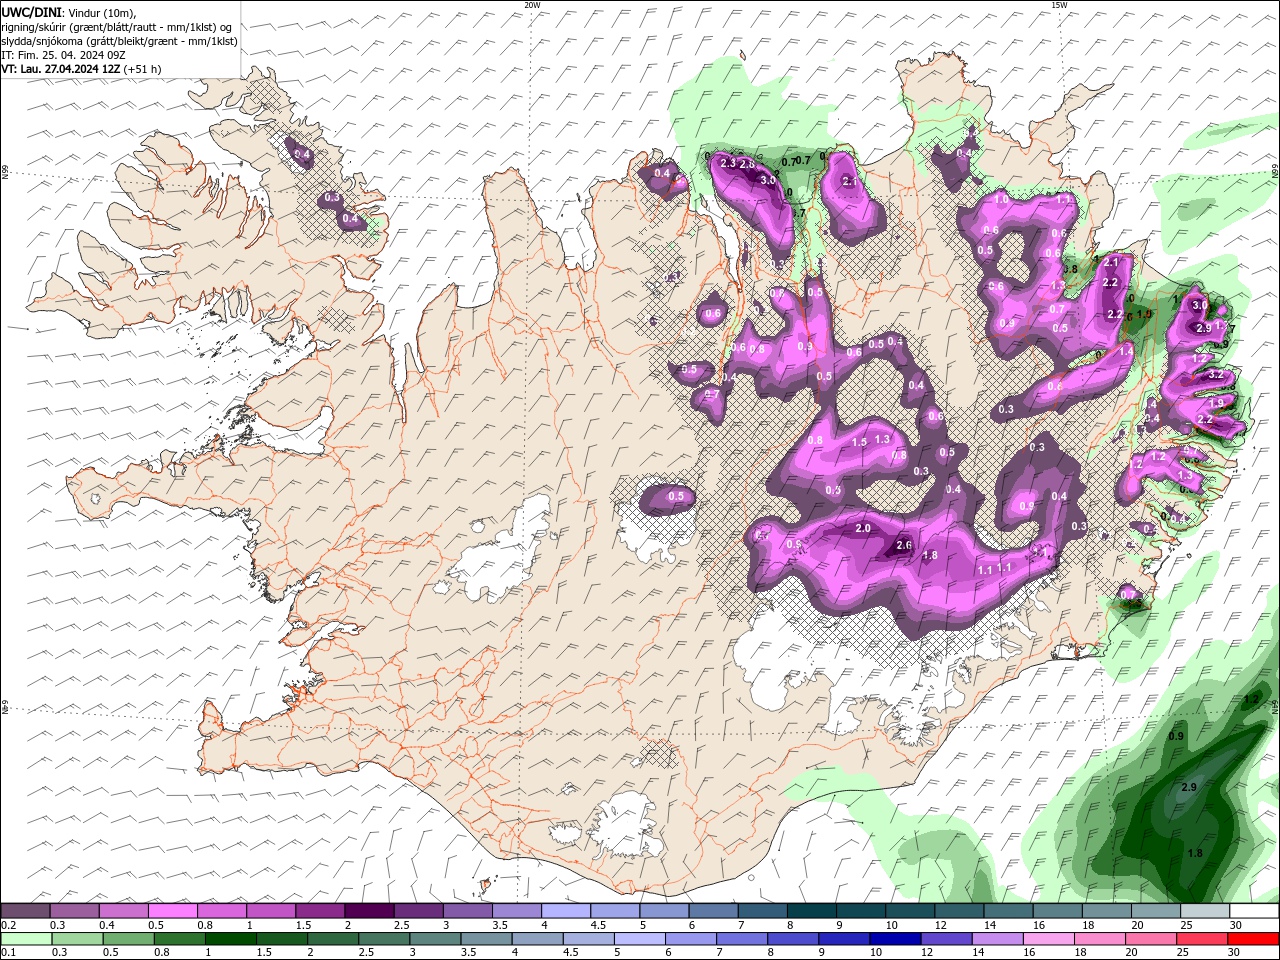Click the 20W longitude label

532,5
